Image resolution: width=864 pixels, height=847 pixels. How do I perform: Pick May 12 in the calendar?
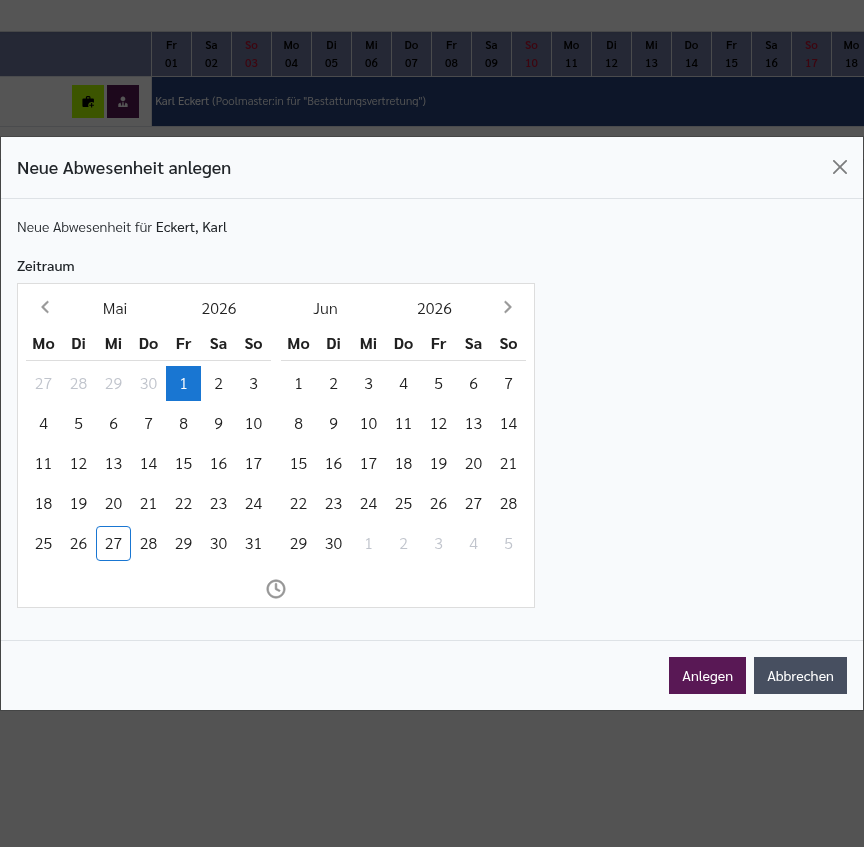(x=78, y=463)
